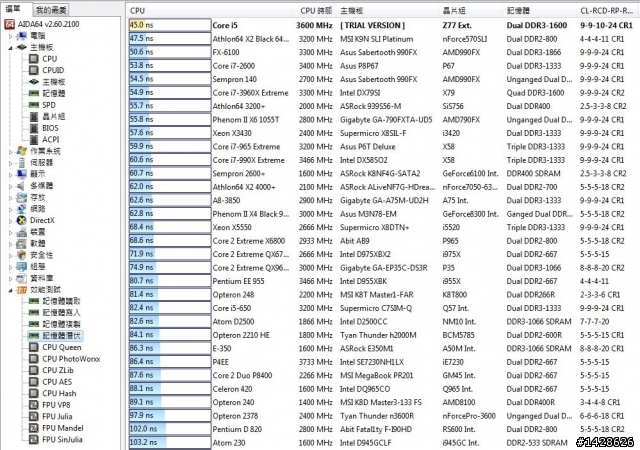Select the FPU Mandel benchmark

(x=62, y=428)
